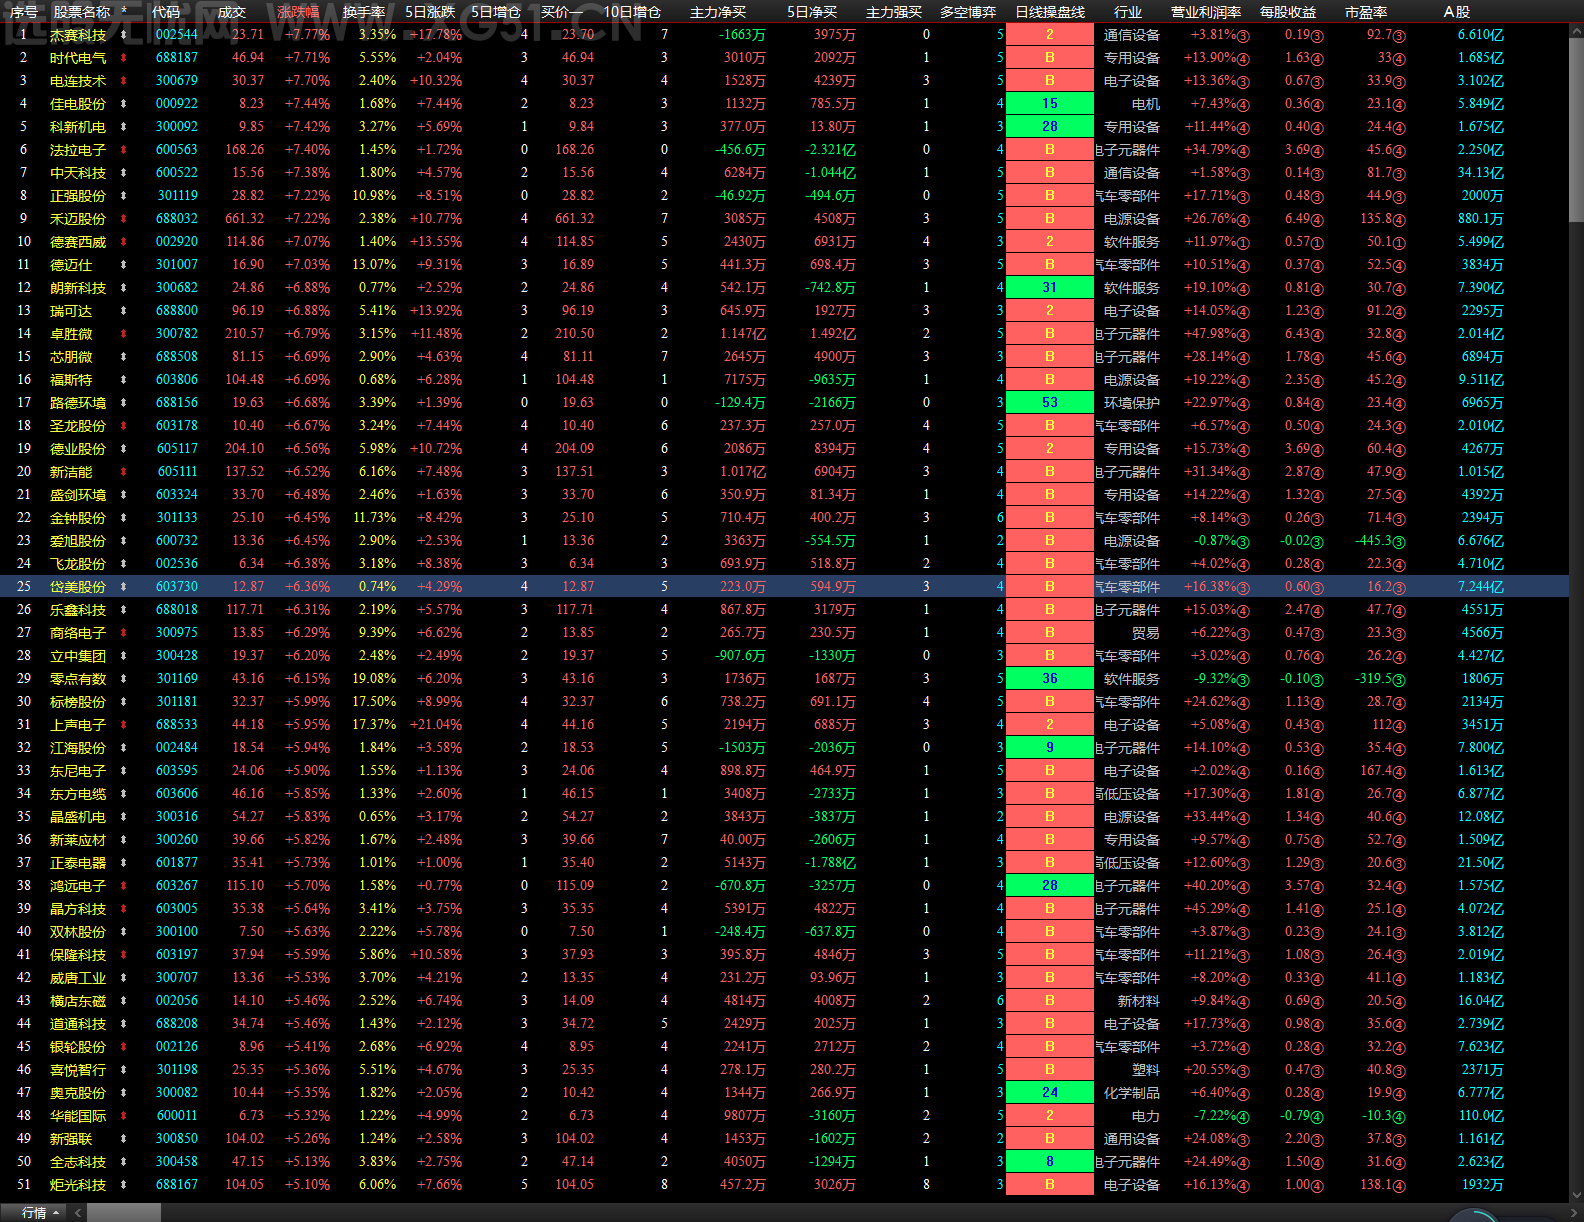The image size is (1584, 1222).
Task: Click the 880.1万 A股 value
Action: (x=1481, y=219)
